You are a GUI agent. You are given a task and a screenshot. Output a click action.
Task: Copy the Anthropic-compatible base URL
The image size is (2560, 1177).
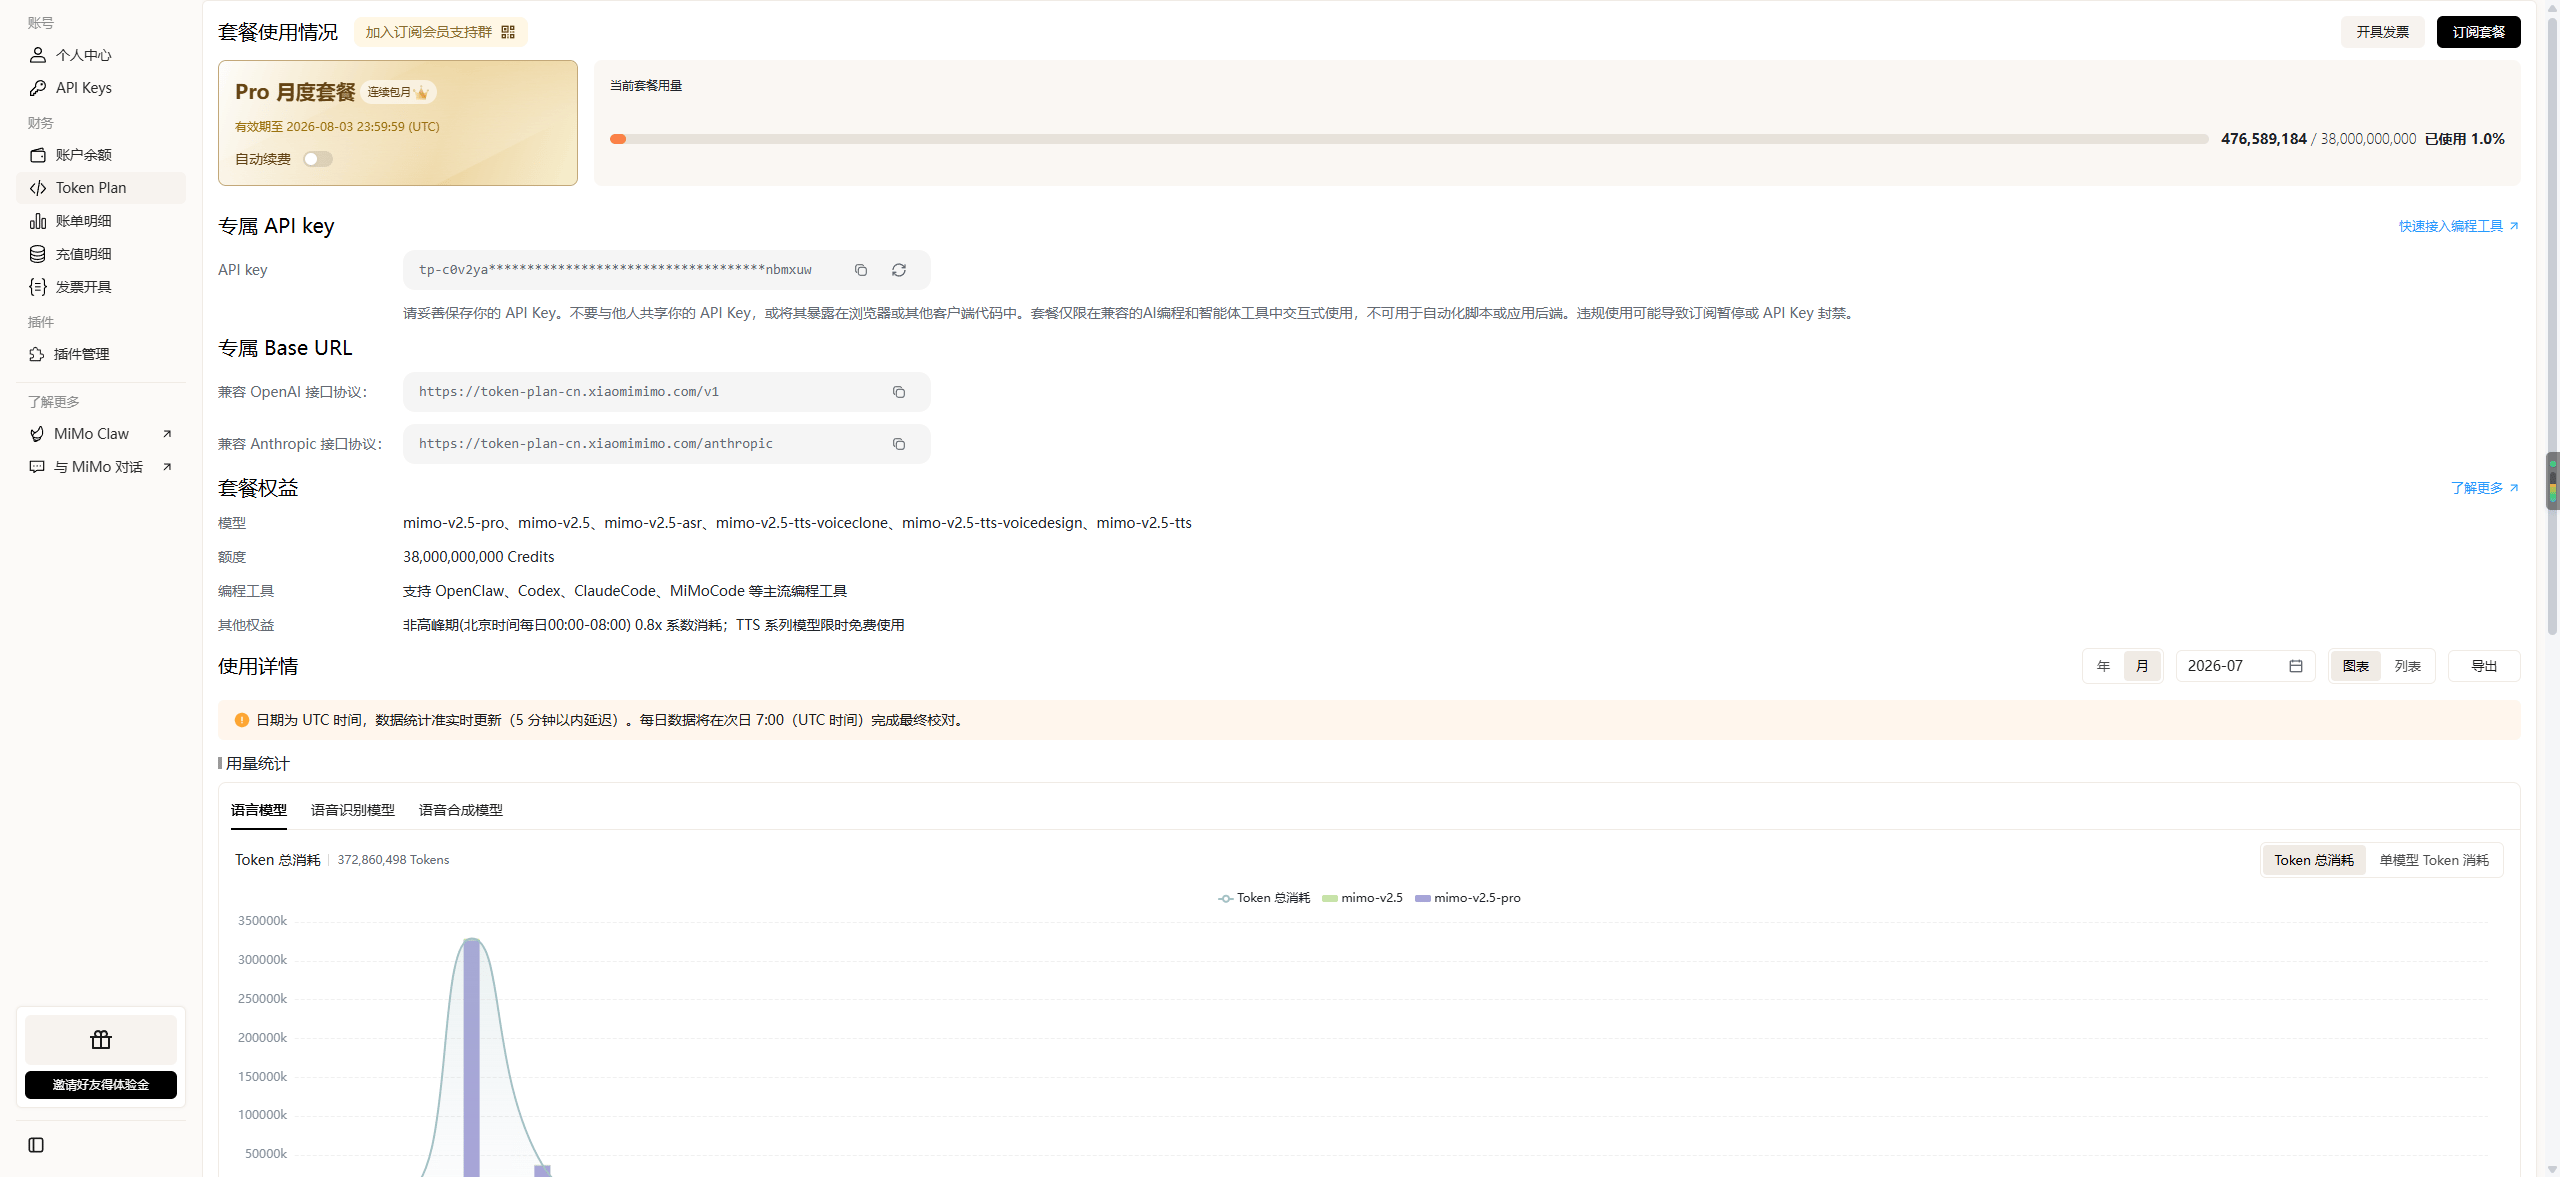pos(899,444)
